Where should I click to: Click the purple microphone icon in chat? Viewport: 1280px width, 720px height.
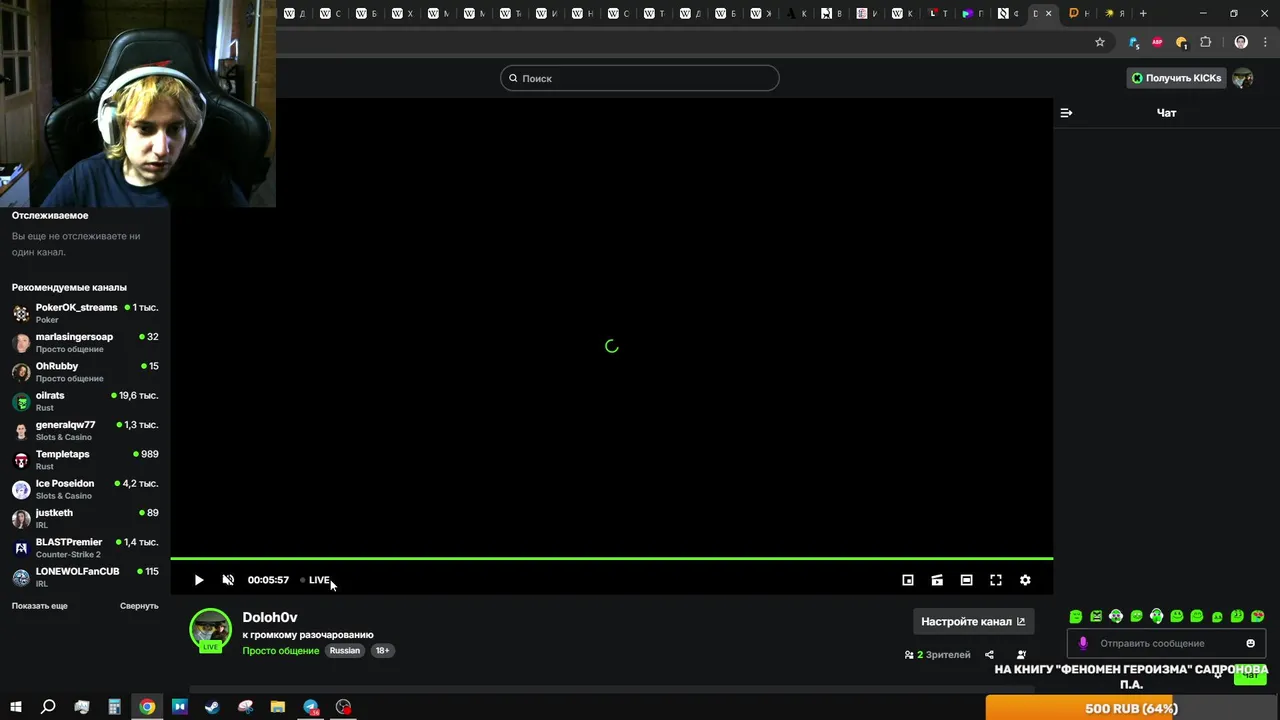coord(1082,643)
